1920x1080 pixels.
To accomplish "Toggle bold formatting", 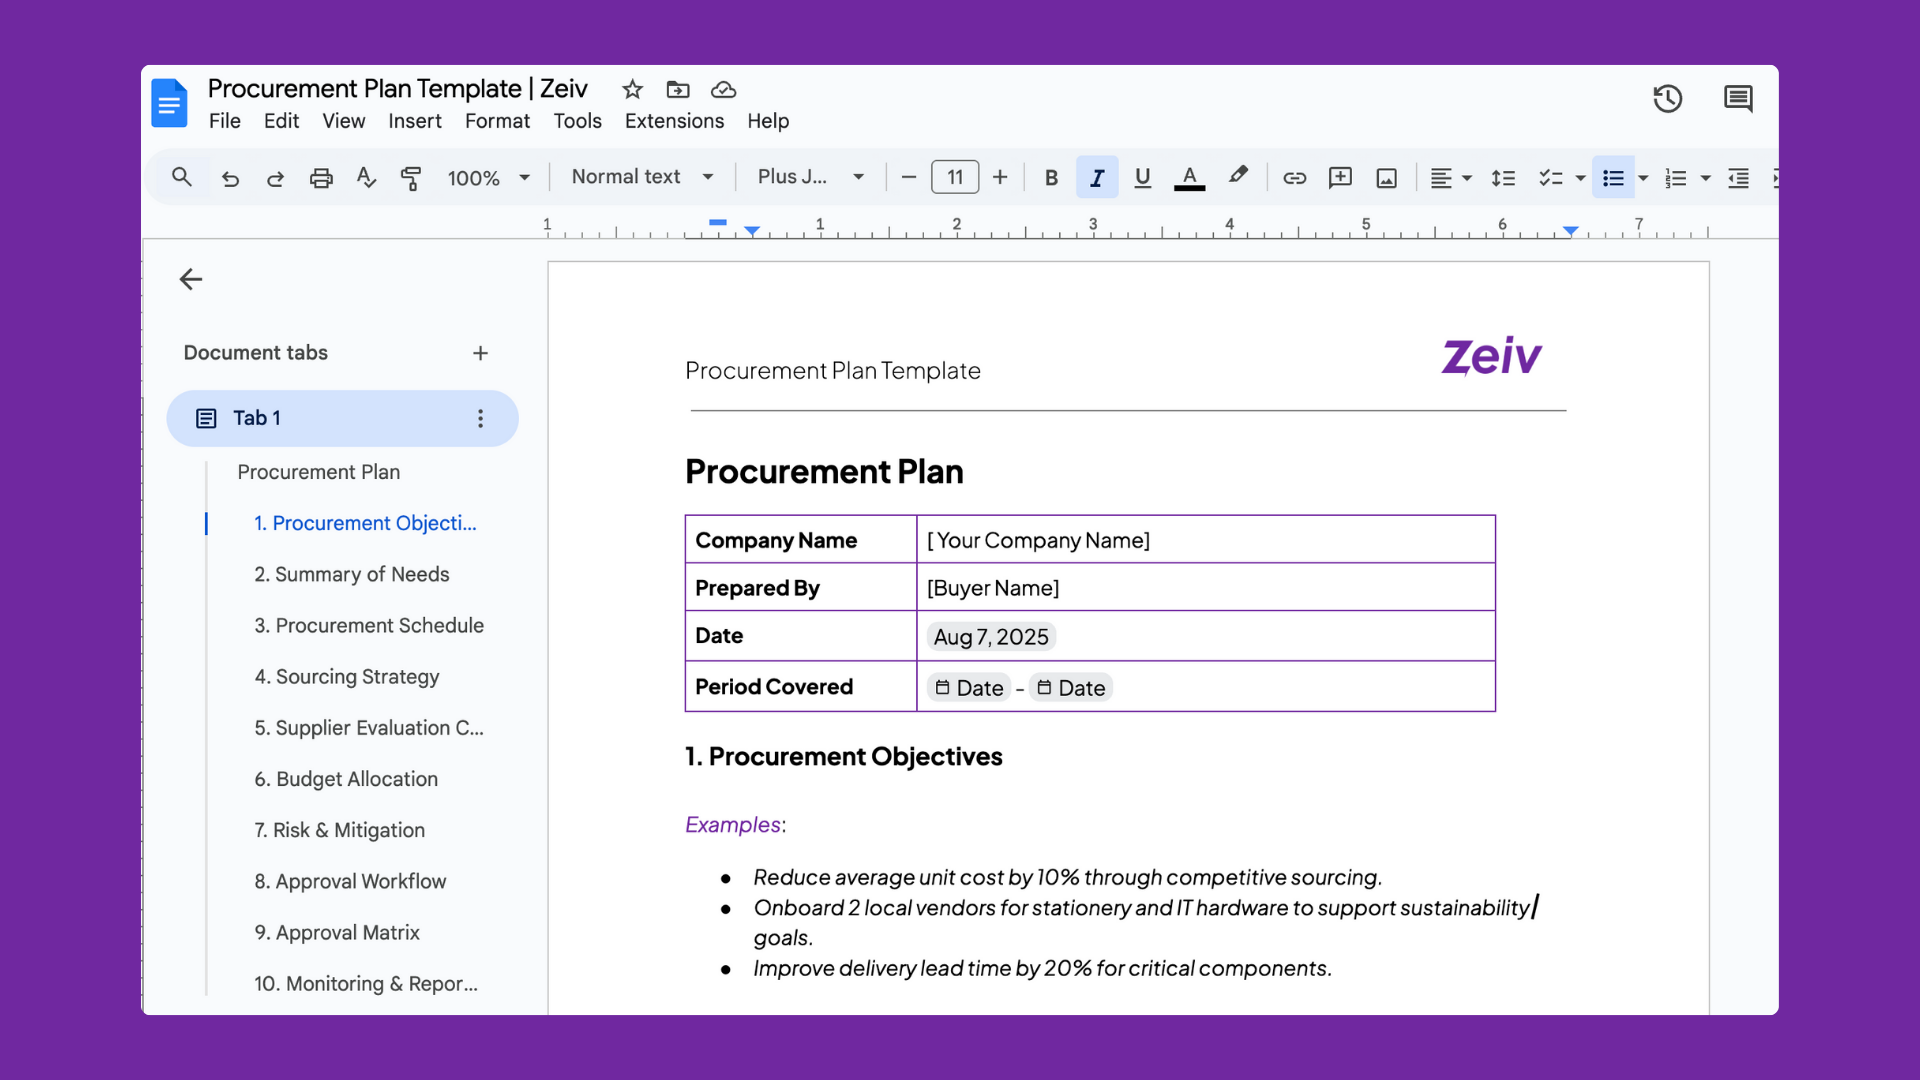I will point(1051,177).
